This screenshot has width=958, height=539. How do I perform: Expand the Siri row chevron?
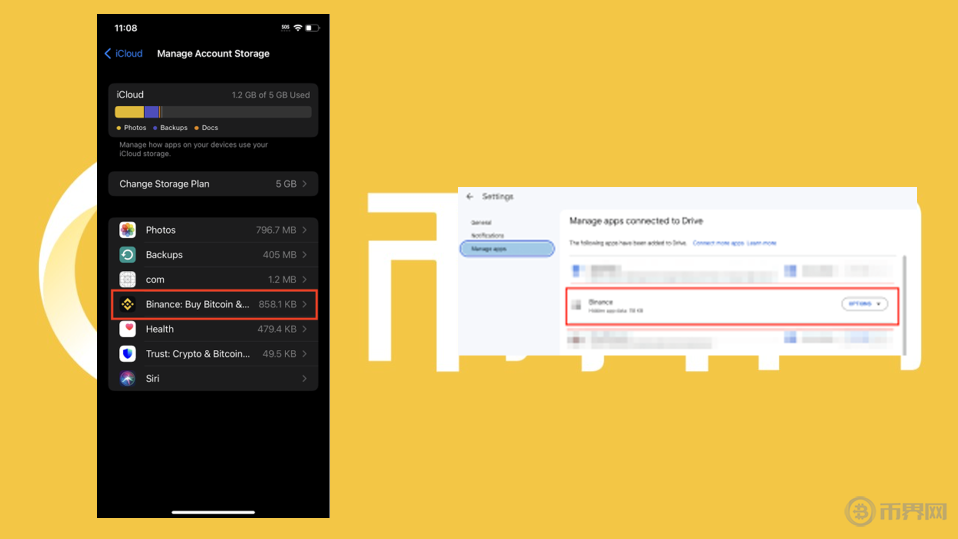coord(305,379)
